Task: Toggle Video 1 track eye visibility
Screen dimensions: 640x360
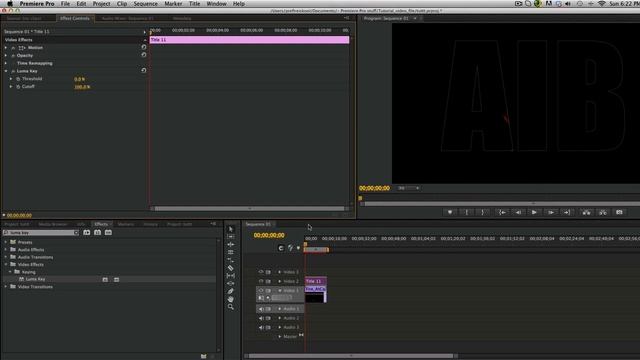Action: [261, 291]
